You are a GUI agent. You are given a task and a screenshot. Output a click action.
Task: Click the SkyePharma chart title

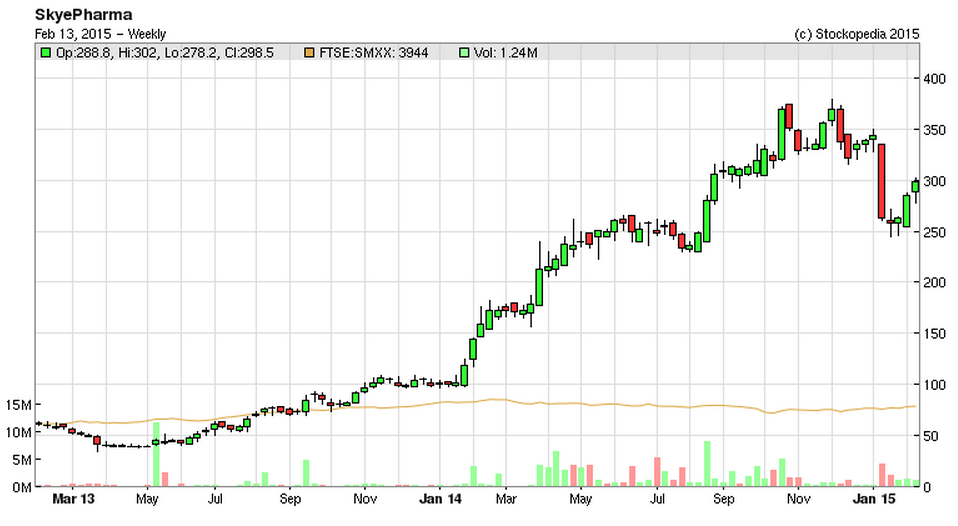[83, 15]
